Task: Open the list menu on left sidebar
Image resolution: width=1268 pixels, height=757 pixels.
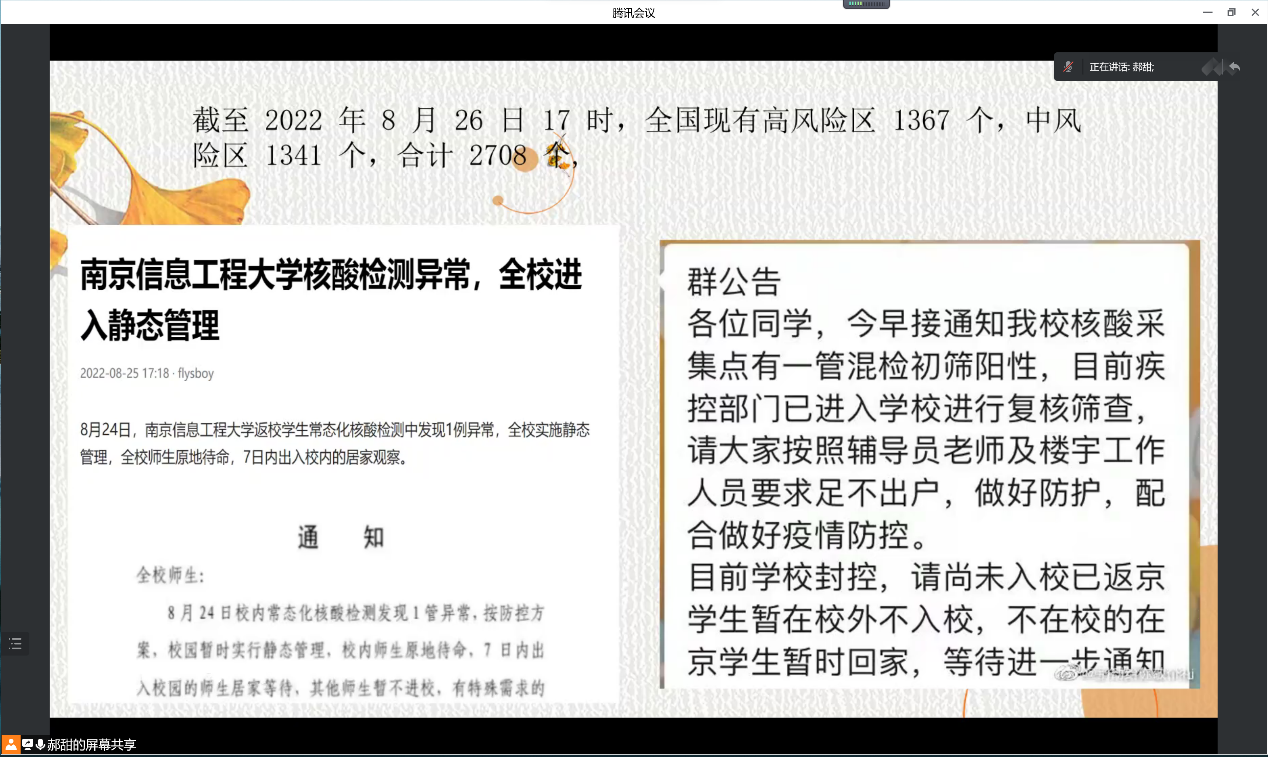Action: 15,644
